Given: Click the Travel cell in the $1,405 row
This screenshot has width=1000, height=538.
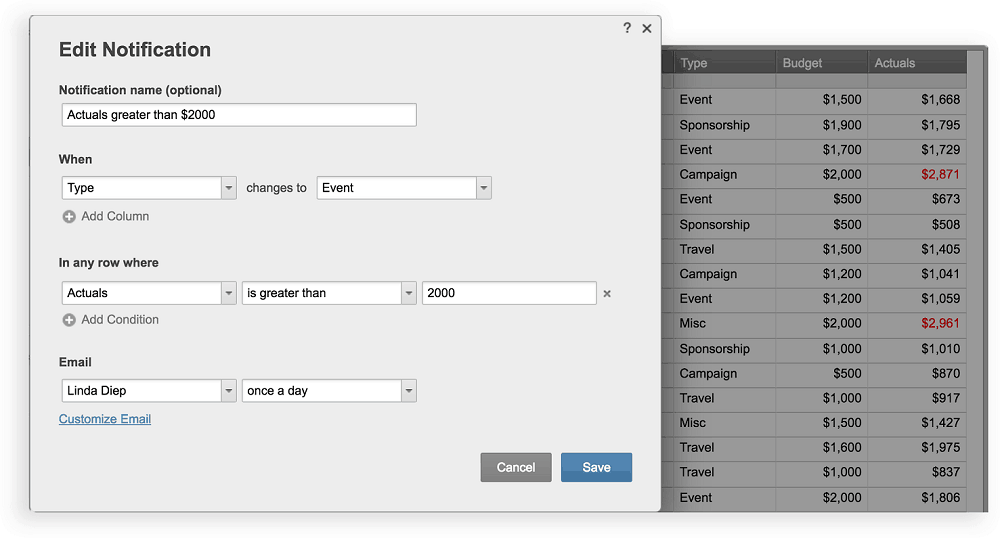Looking at the screenshot, I should click(724, 249).
